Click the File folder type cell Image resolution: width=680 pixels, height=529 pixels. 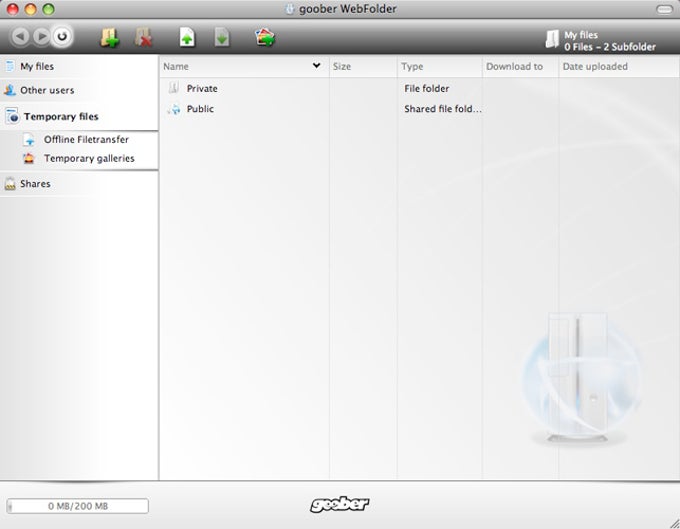(x=427, y=88)
